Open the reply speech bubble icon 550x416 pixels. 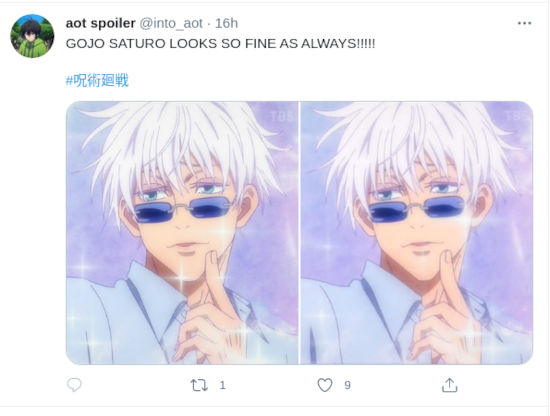(x=74, y=385)
